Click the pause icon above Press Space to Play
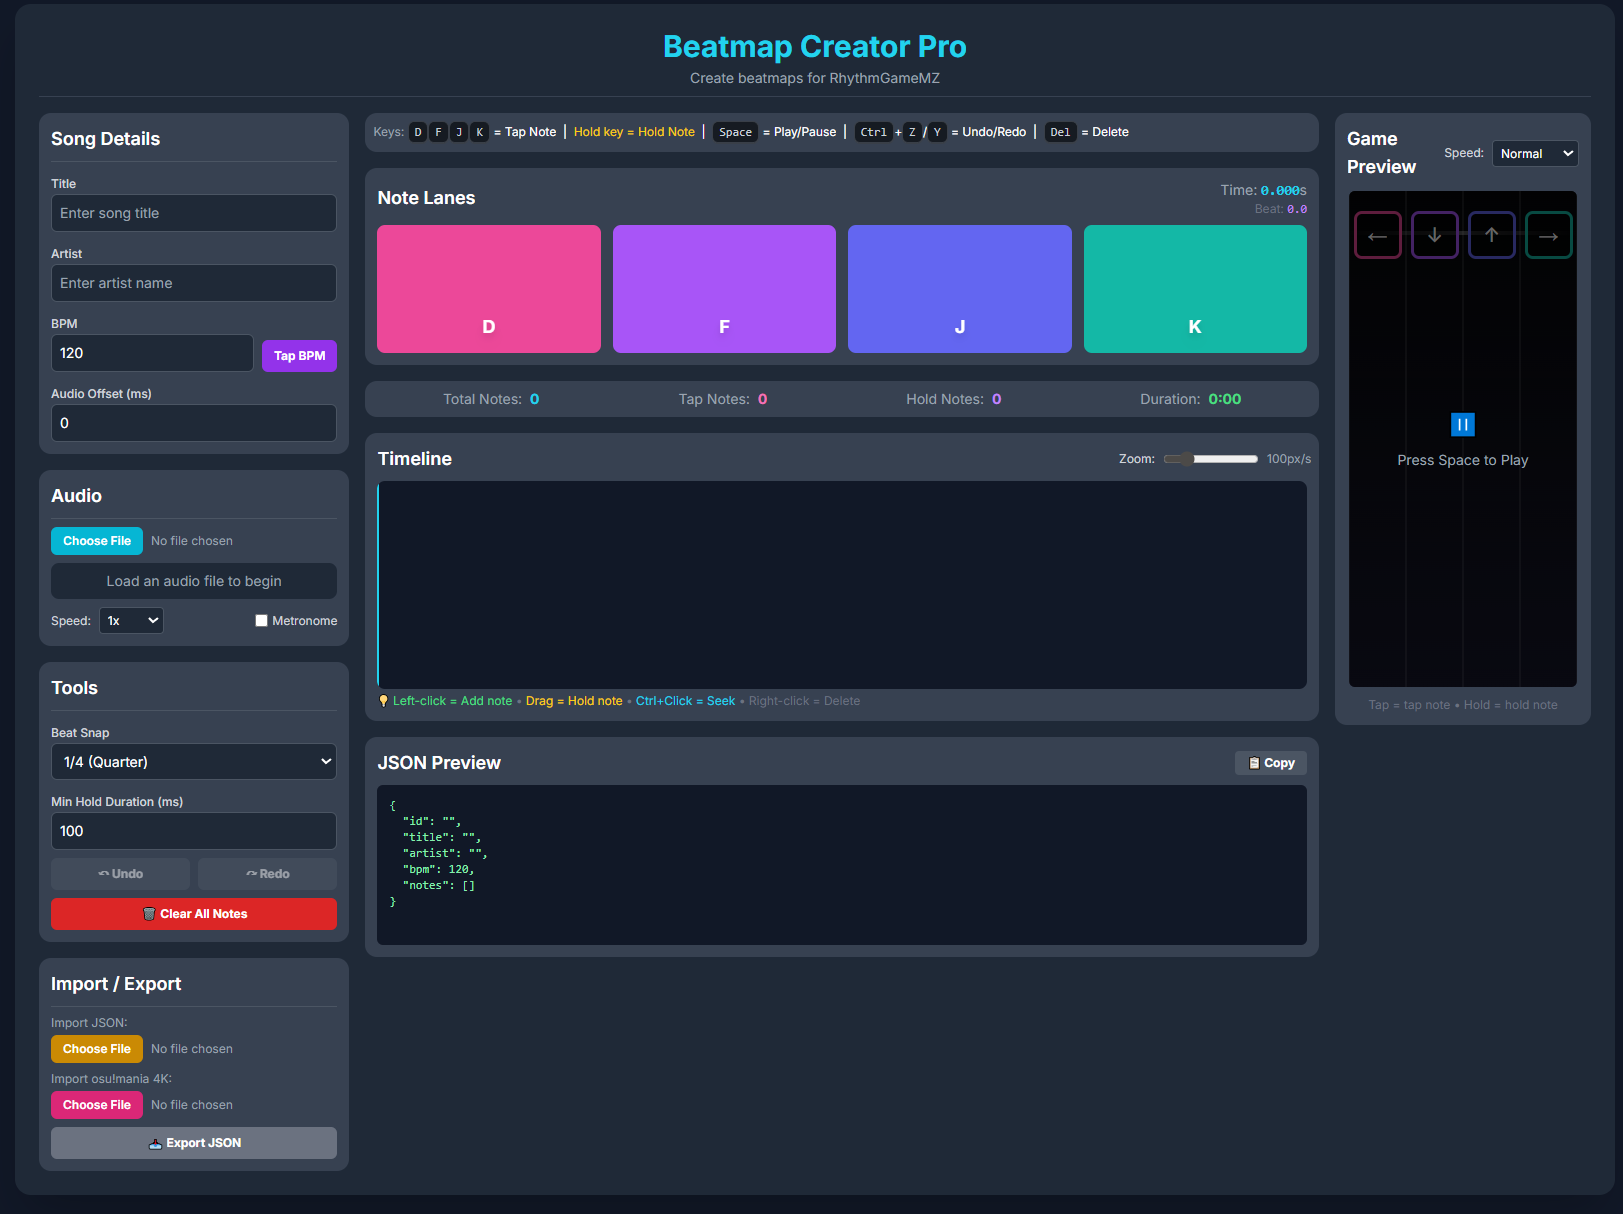Viewport: 1623px width, 1214px height. pos(1462,424)
